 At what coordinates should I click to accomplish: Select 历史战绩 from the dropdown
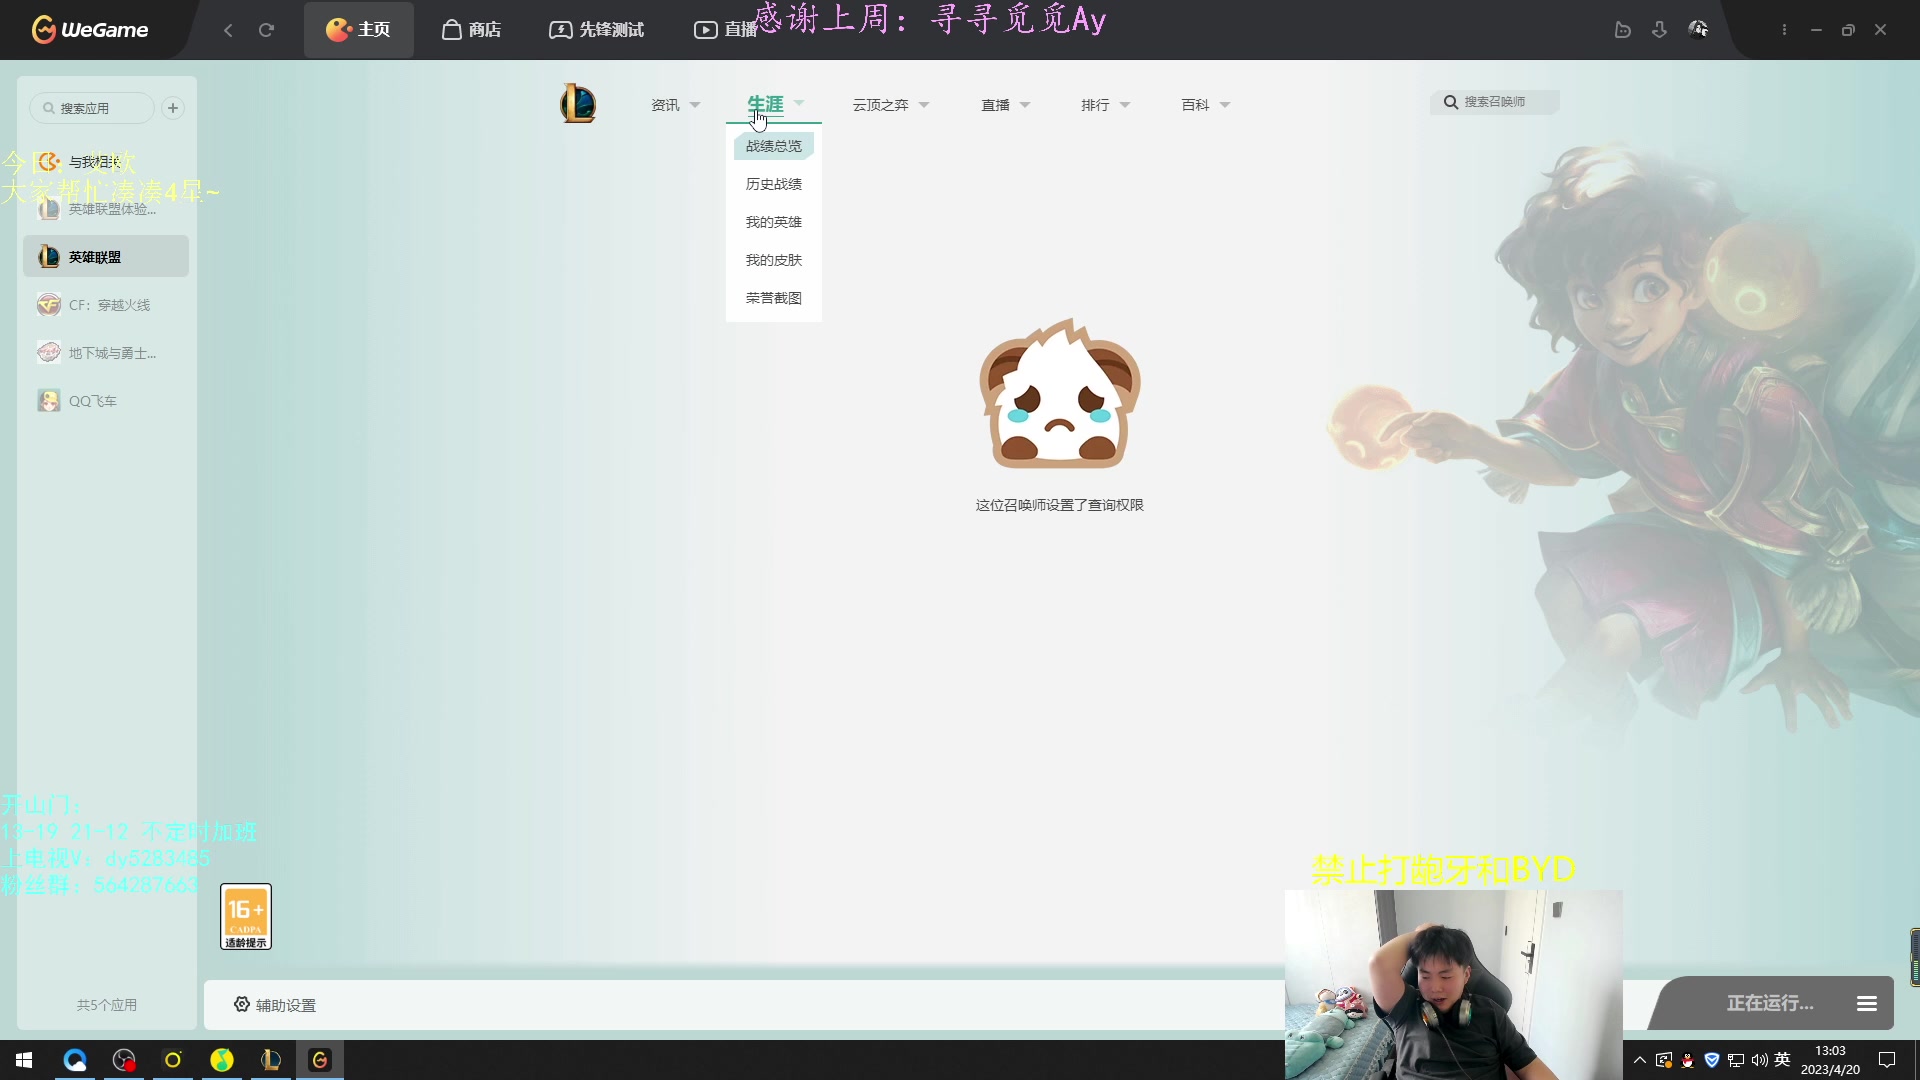(x=773, y=184)
